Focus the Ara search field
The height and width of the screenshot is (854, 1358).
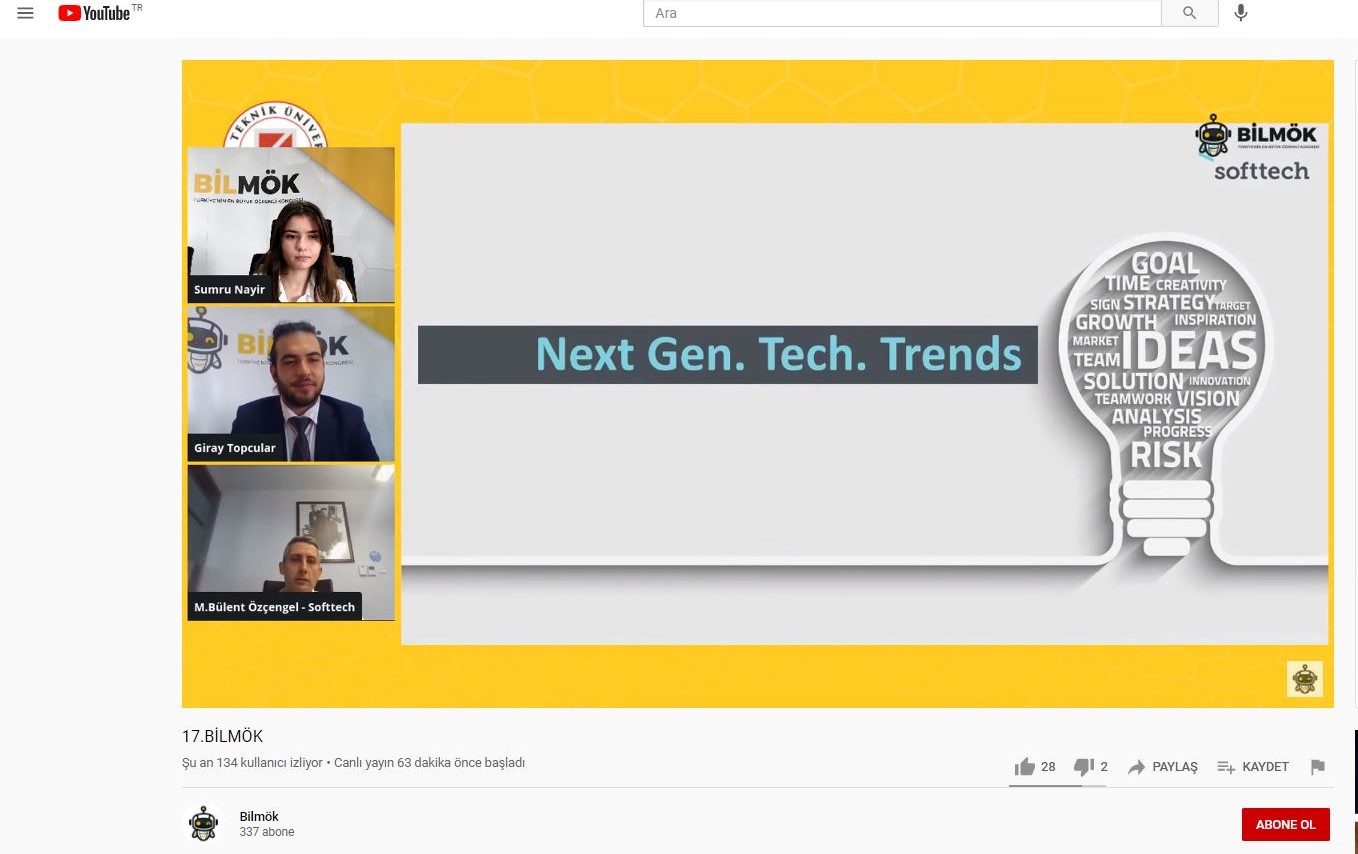pyautogui.click(x=900, y=13)
